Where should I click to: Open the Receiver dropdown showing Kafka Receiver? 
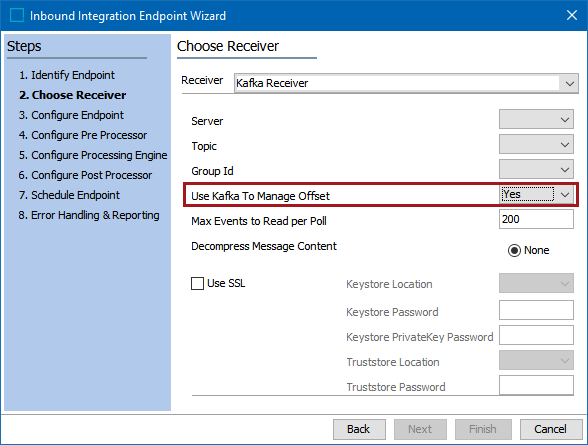tap(406, 83)
